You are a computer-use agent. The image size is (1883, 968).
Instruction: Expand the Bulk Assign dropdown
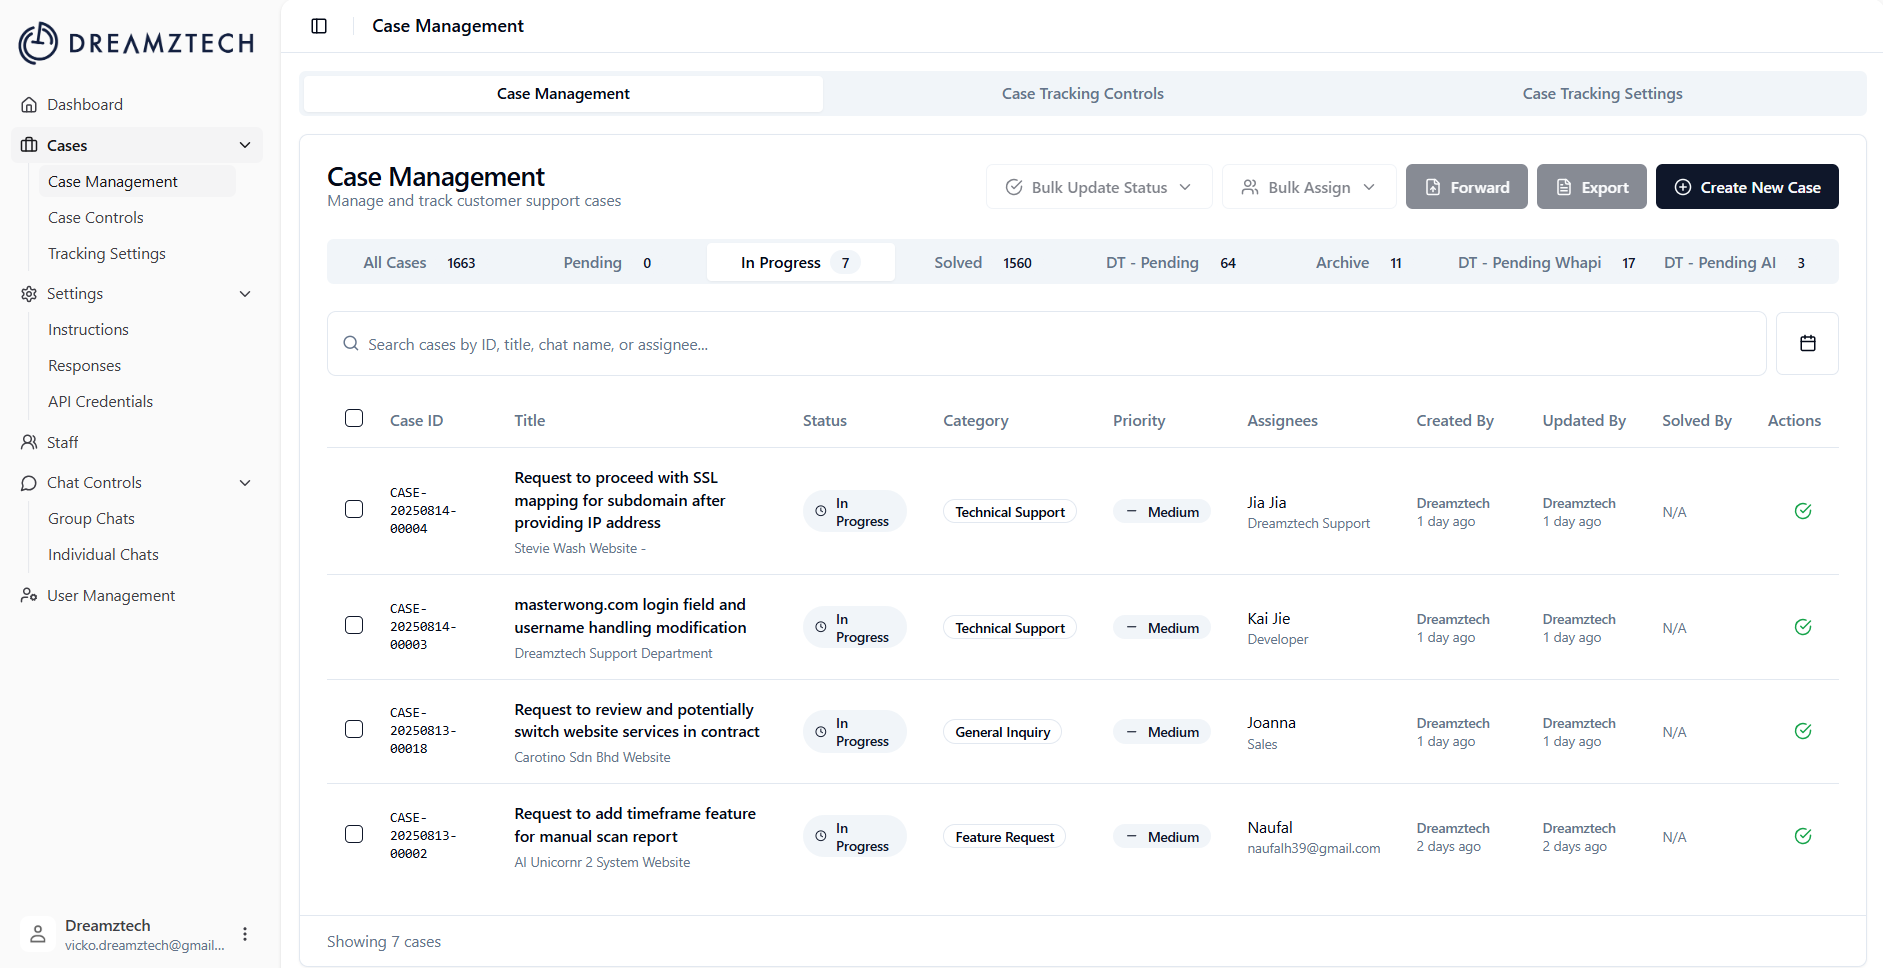coord(1308,187)
